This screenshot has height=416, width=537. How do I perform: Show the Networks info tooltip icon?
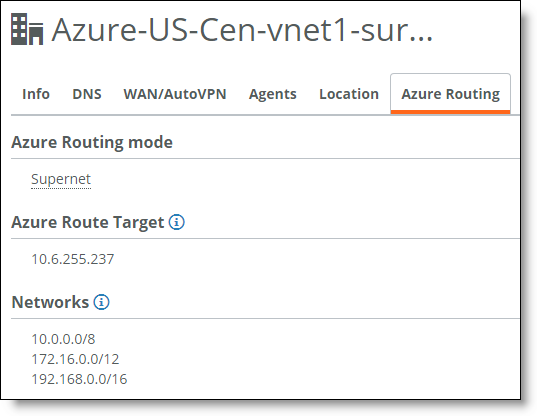[102, 302]
